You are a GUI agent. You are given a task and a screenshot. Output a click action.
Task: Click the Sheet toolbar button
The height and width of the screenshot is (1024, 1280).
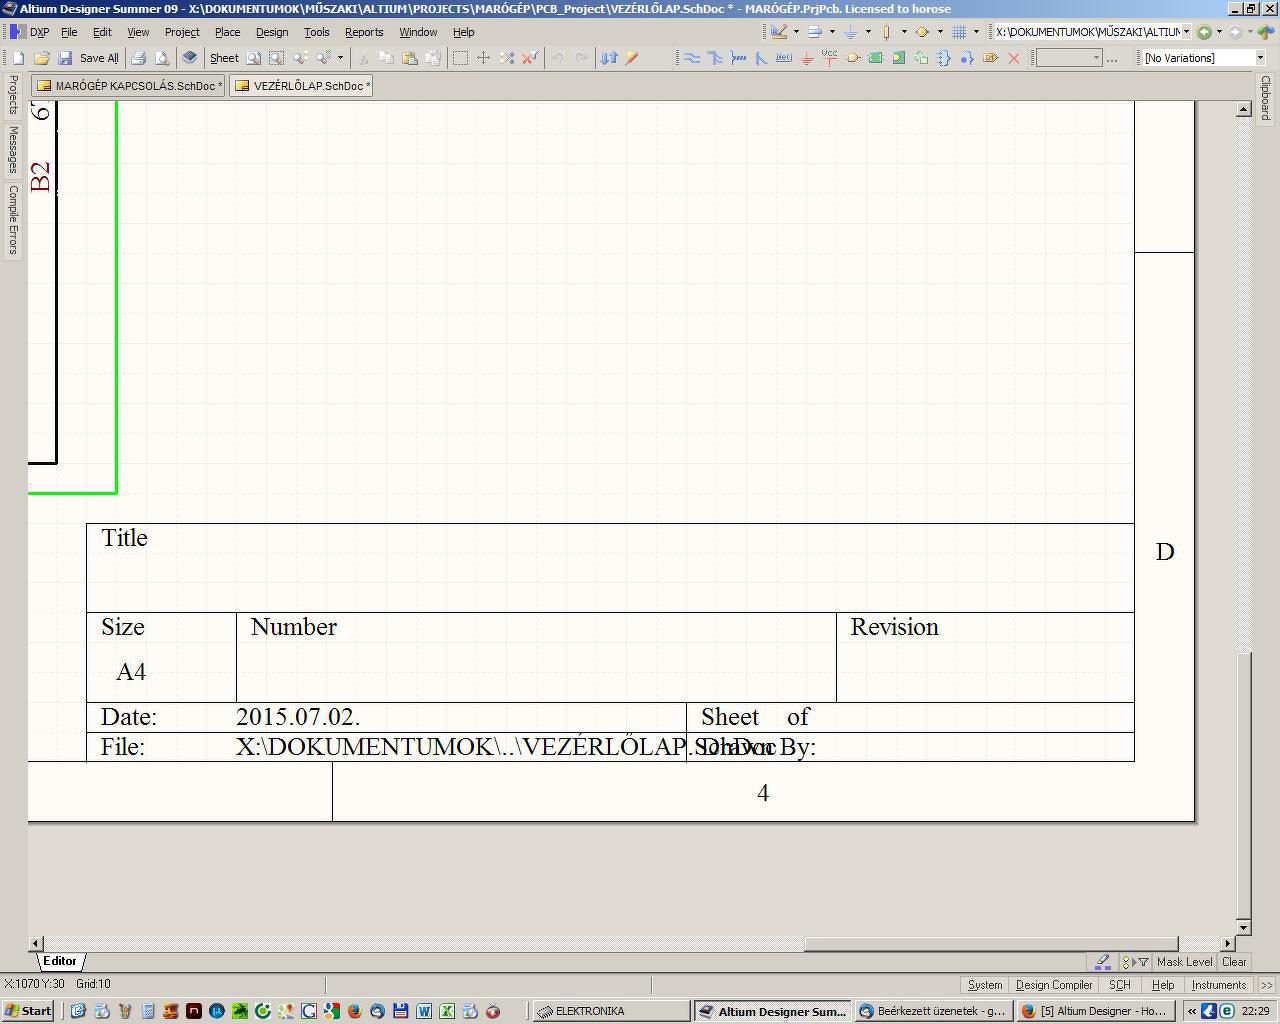[224, 58]
